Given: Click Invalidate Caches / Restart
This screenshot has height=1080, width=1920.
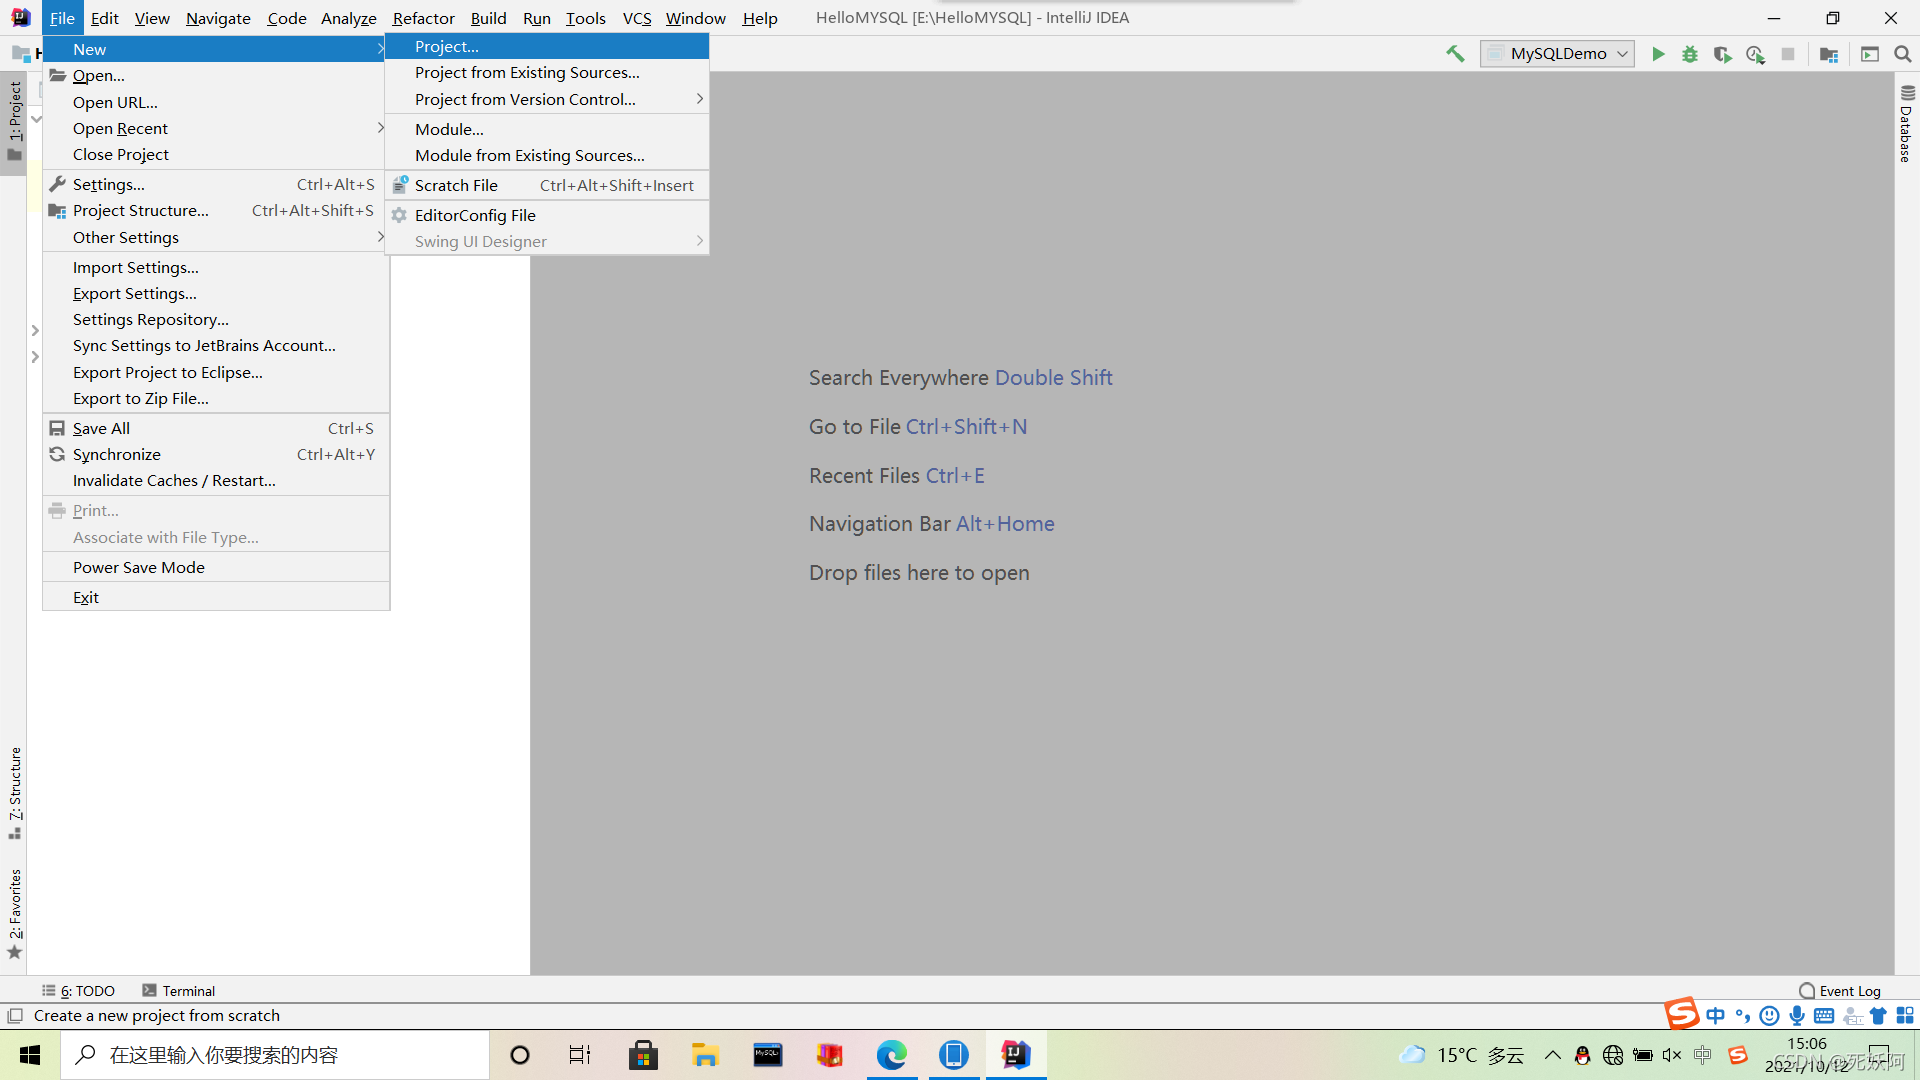Looking at the screenshot, I should [174, 480].
